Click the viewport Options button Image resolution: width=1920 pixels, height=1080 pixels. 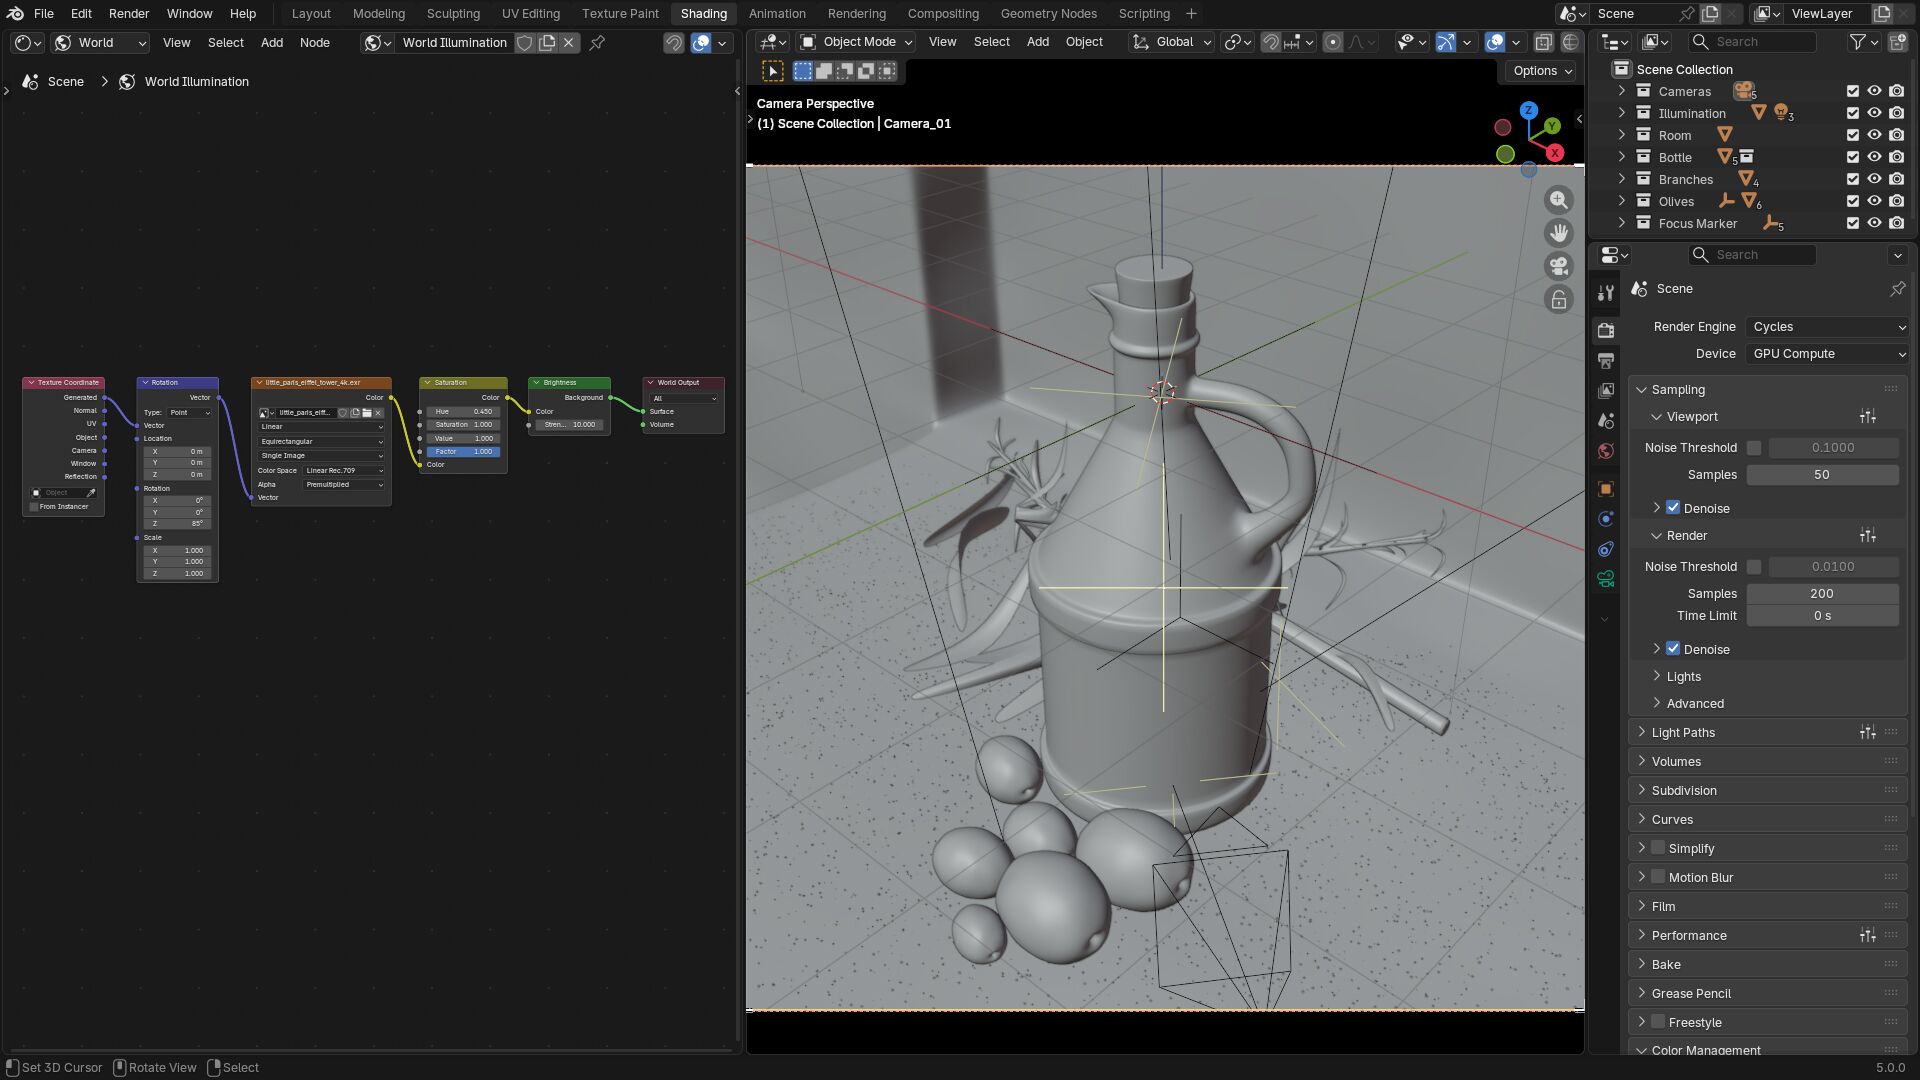coord(1541,71)
